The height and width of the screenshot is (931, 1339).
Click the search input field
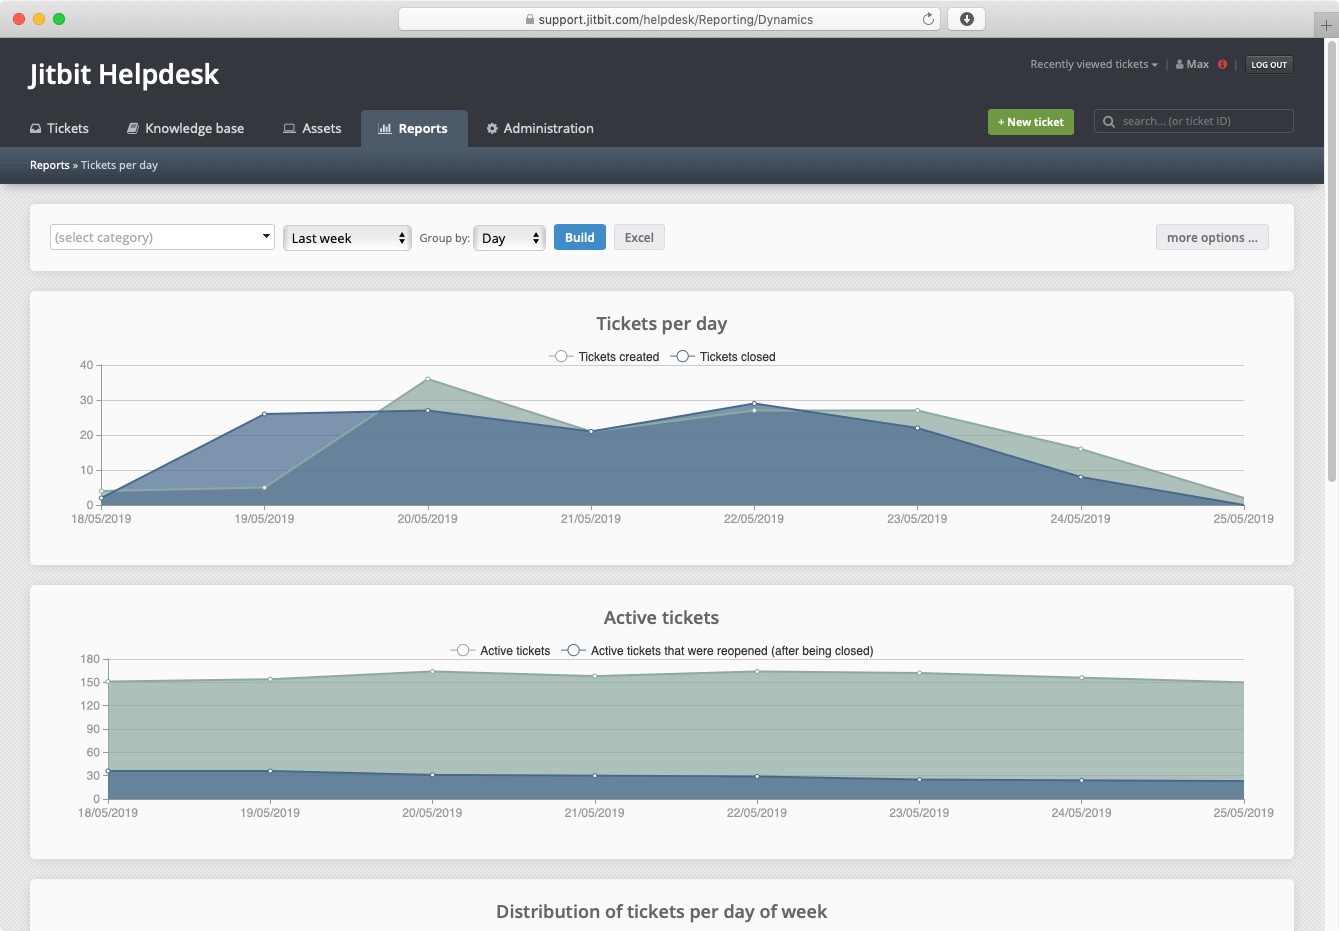click(1195, 121)
